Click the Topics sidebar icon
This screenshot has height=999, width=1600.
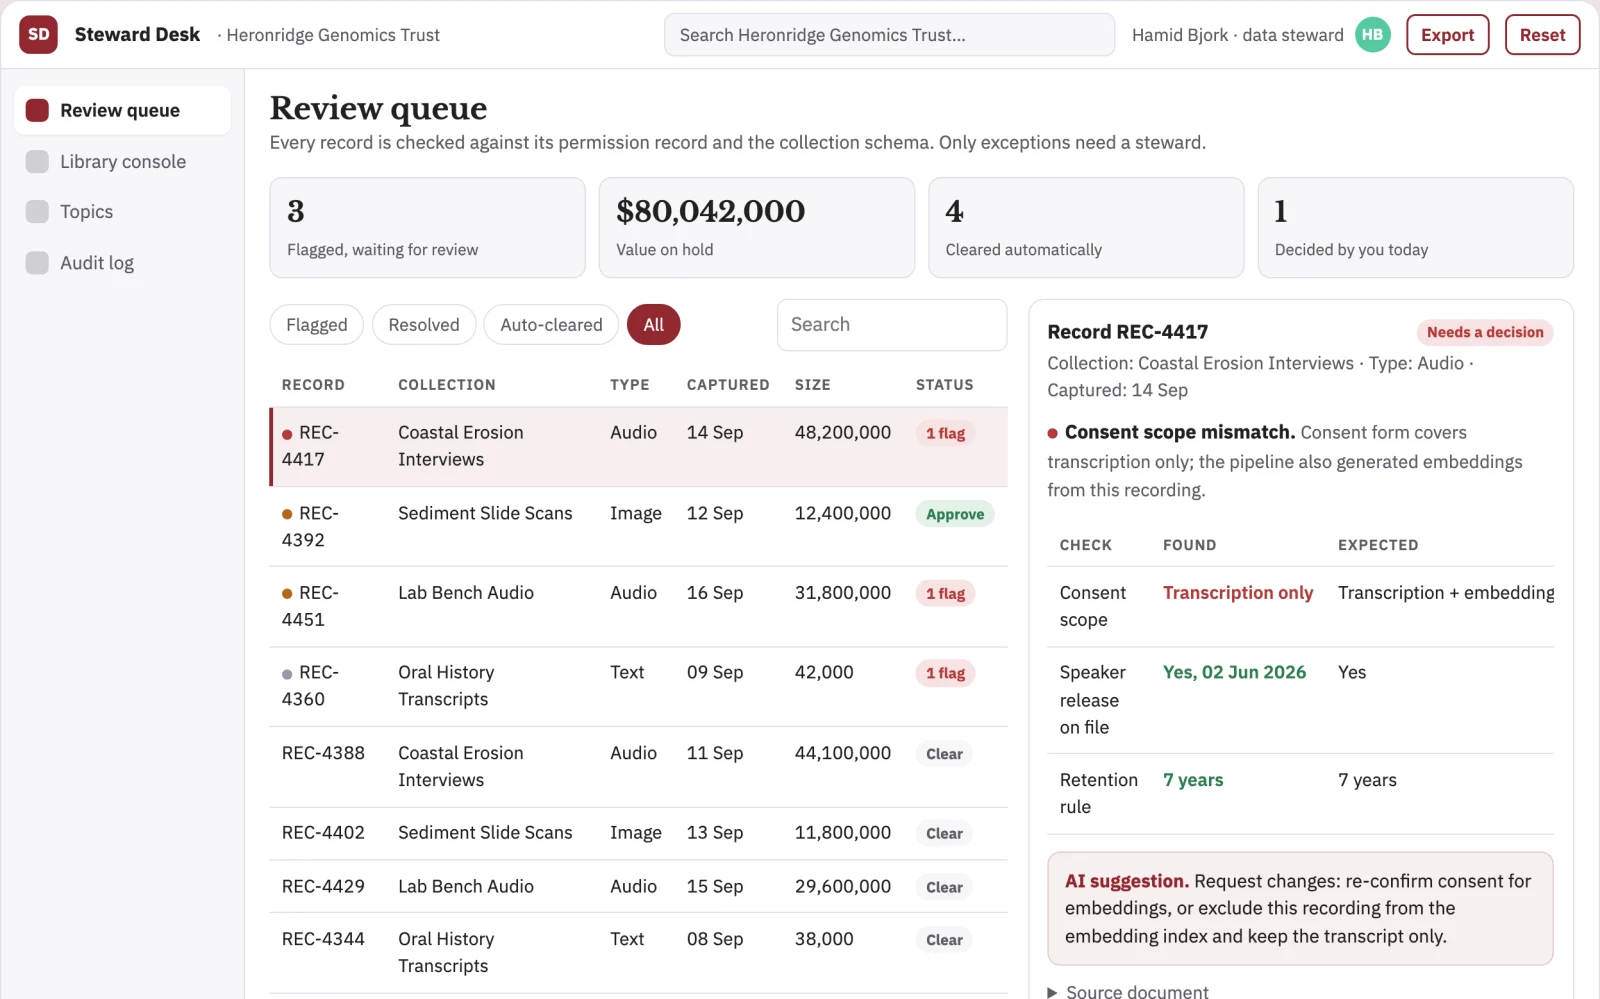(x=37, y=211)
